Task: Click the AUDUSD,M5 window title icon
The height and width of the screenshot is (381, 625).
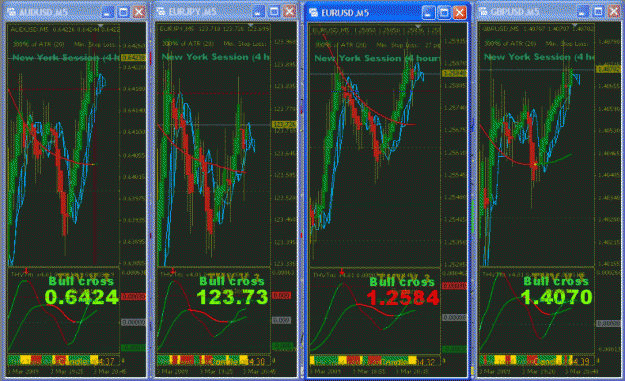Action: (12, 12)
